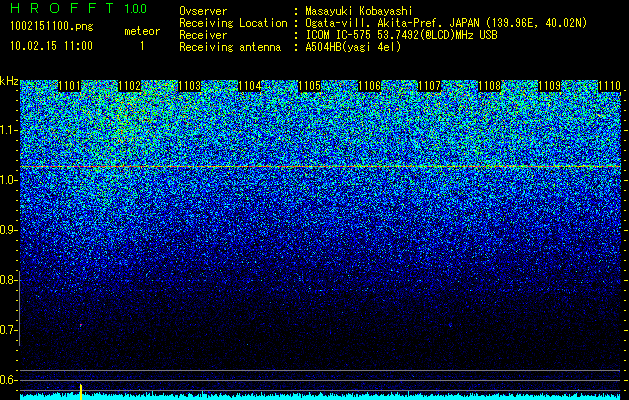Click the 0.6 frequency axis label
Viewport: 629px width, 400px height.
8,380
